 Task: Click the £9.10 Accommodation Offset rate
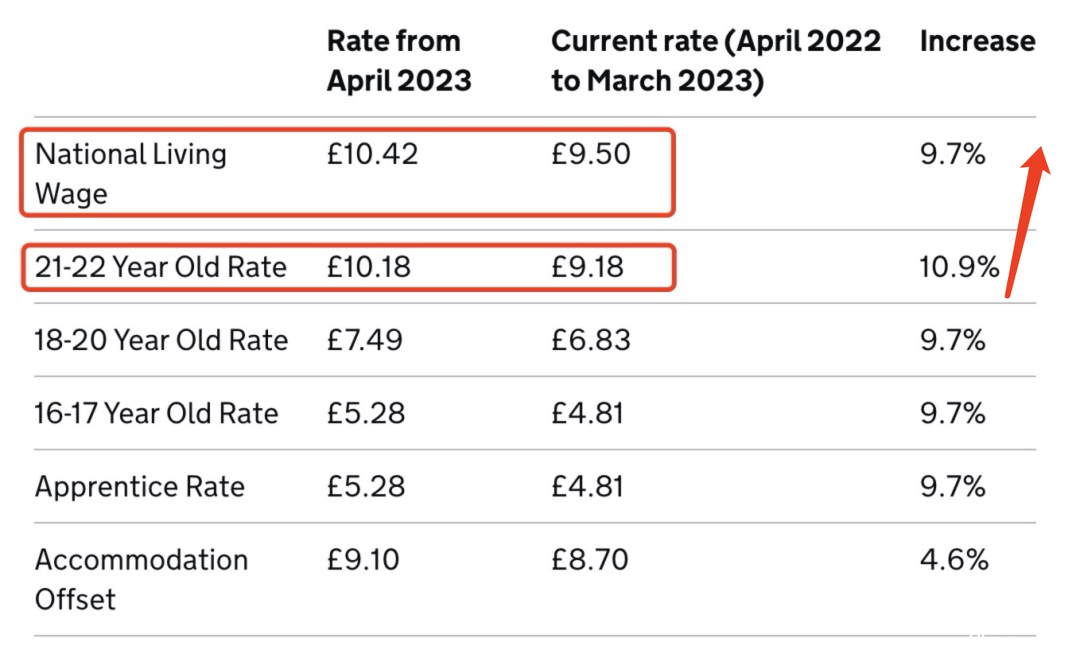(x=363, y=560)
